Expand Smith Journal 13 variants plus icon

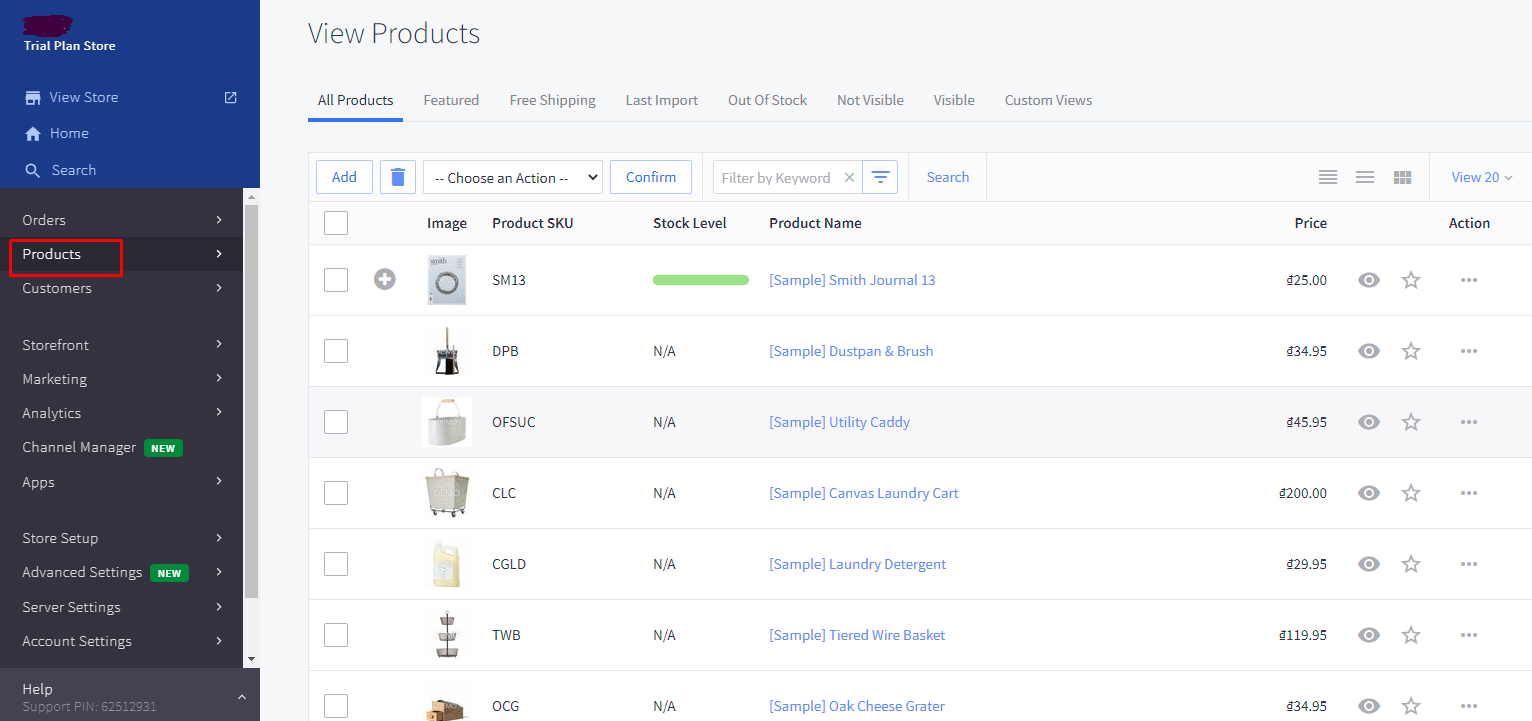(x=385, y=280)
